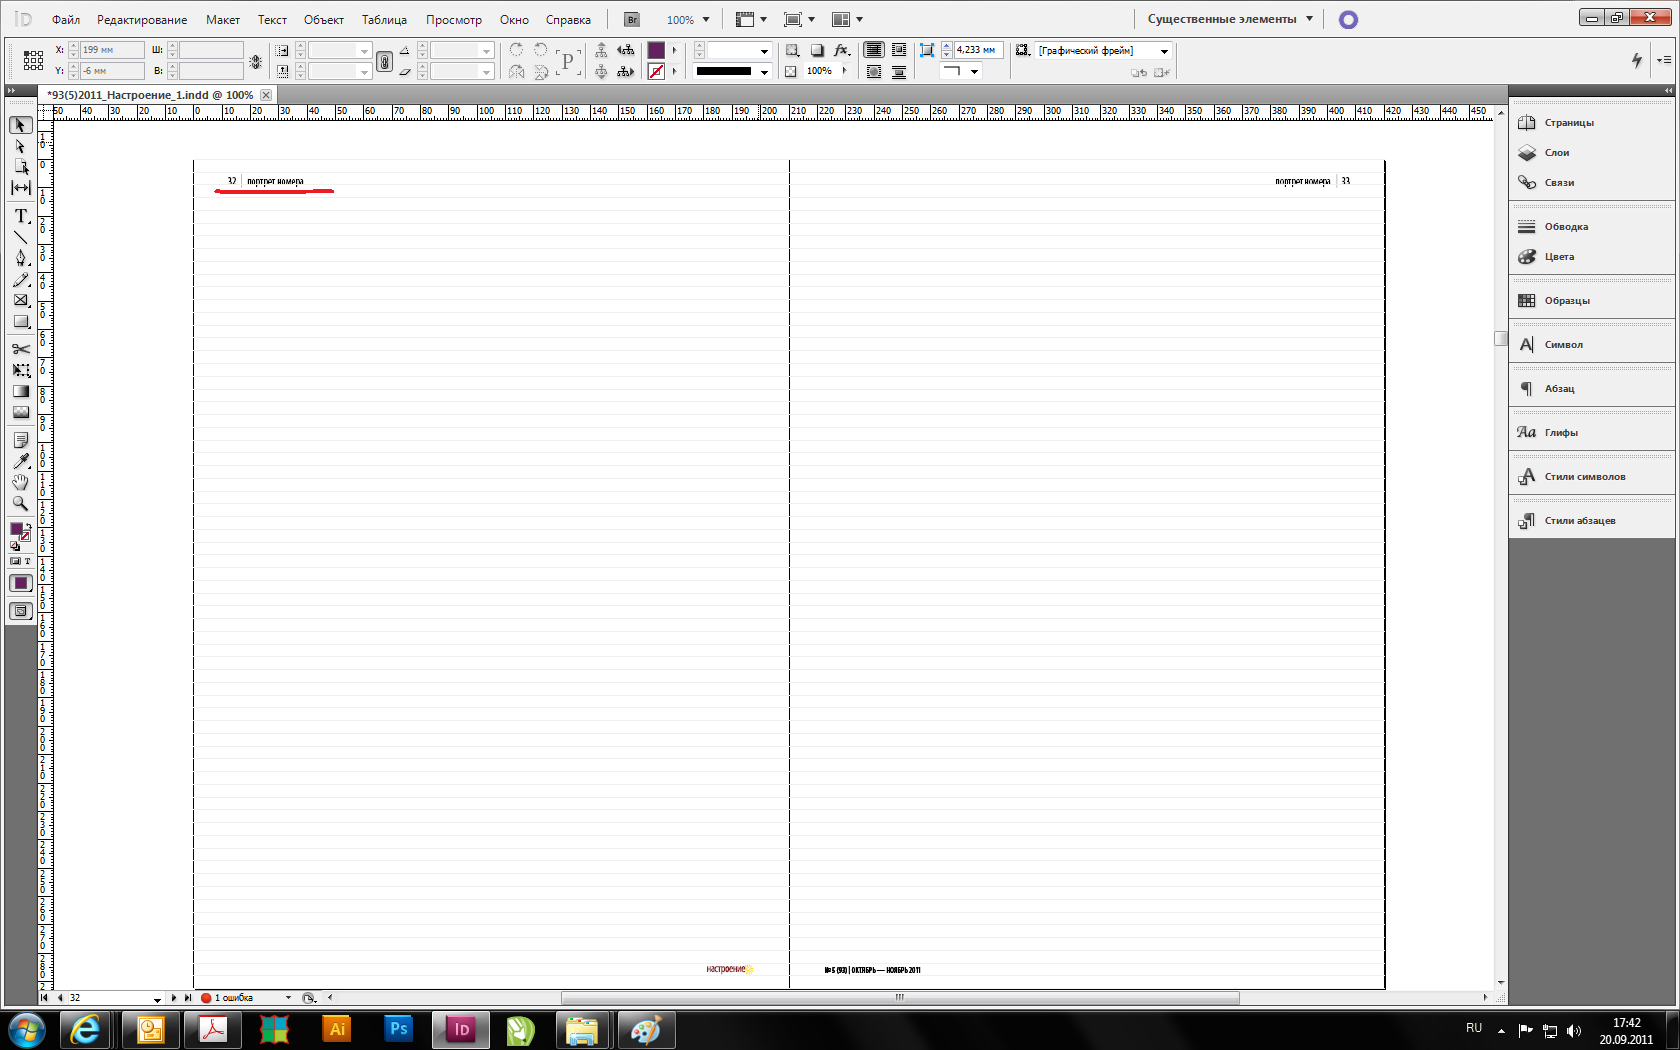Screen dimensions: 1680x1050
Task: Toggle no text wrap button
Action: (874, 50)
